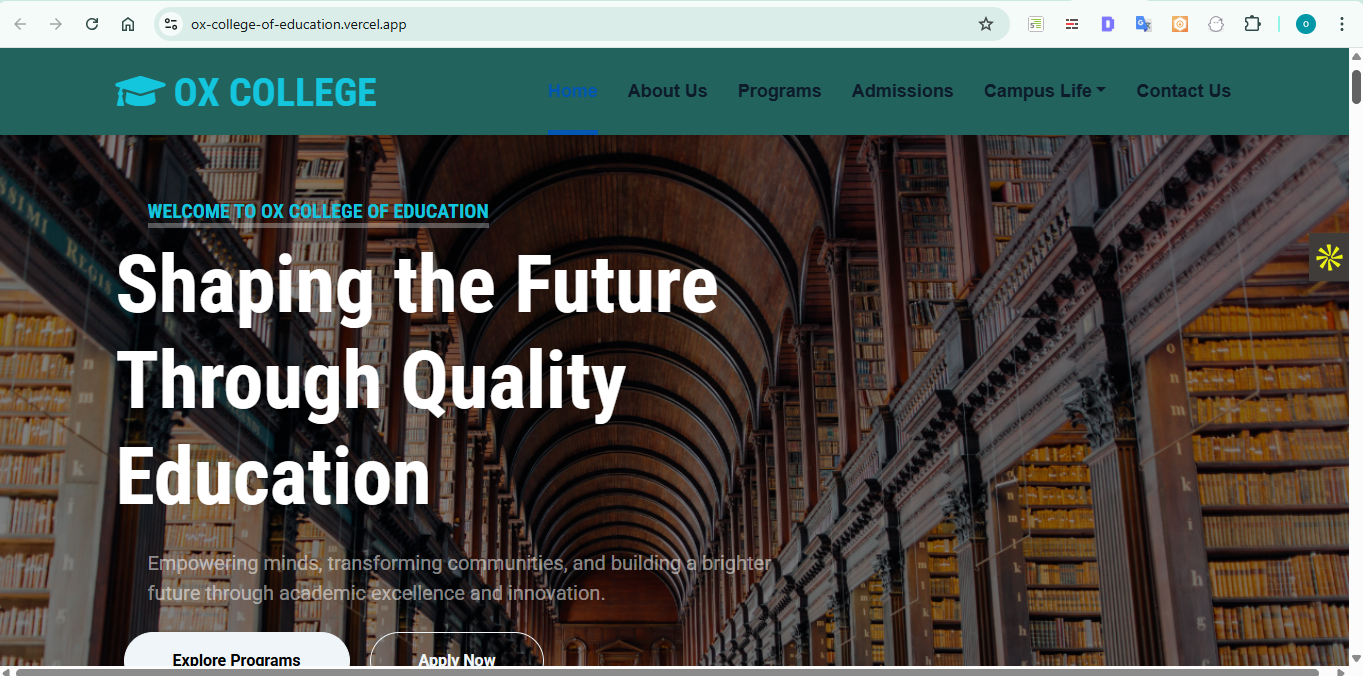Open the orange hexagon extension icon

[1179, 23]
